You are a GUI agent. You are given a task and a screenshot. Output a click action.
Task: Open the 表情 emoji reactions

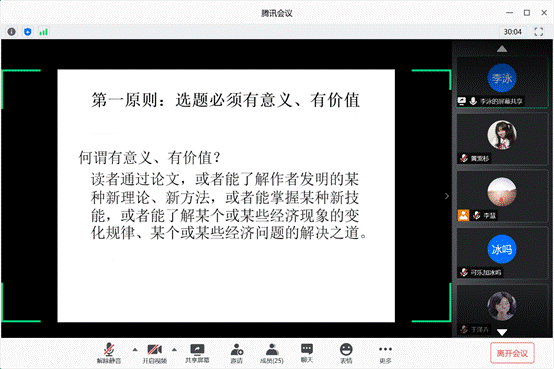346,353
